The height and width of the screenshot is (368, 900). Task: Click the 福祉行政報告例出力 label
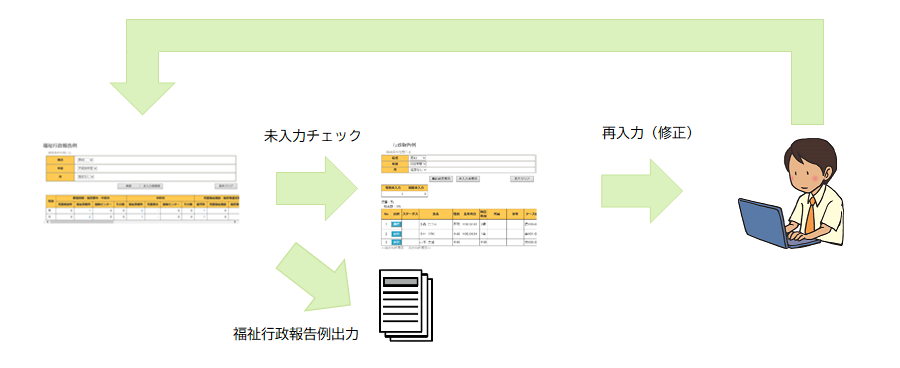[x=296, y=334]
